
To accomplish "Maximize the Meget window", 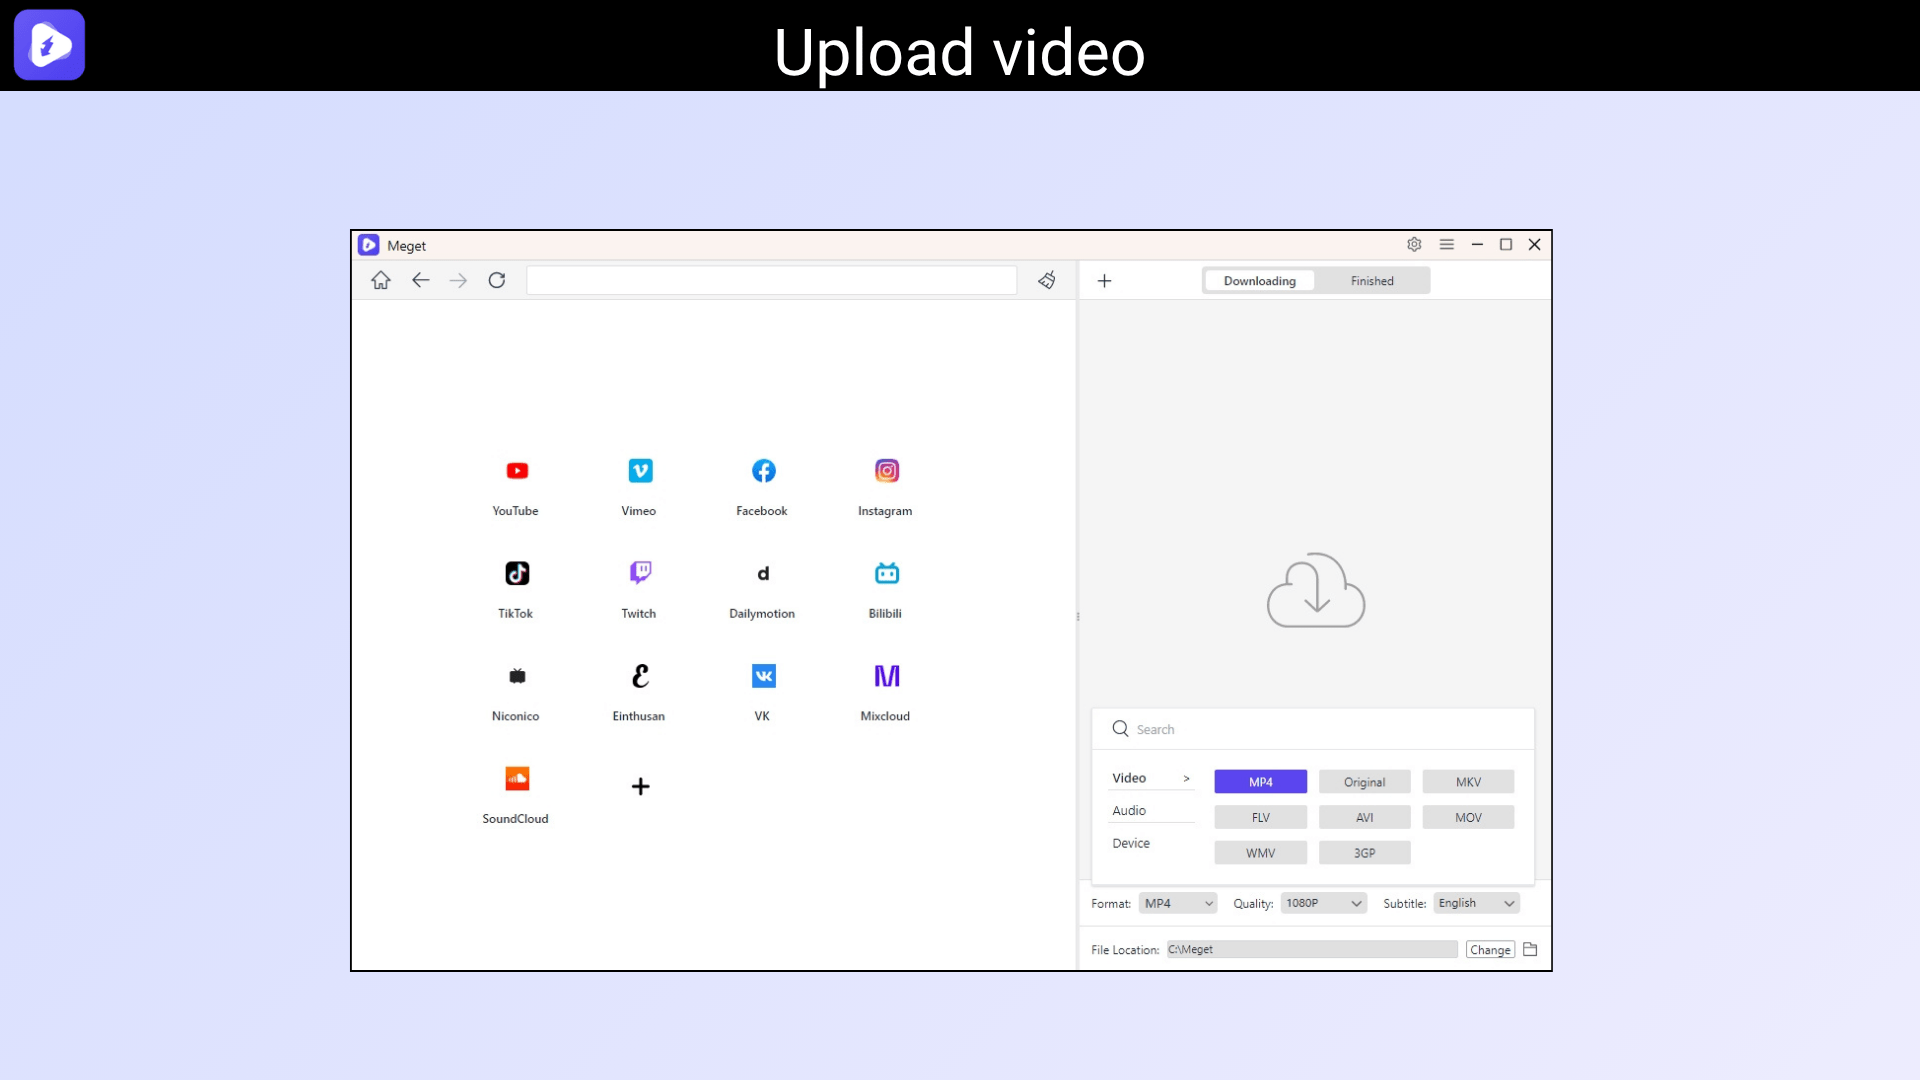I will click(1505, 244).
